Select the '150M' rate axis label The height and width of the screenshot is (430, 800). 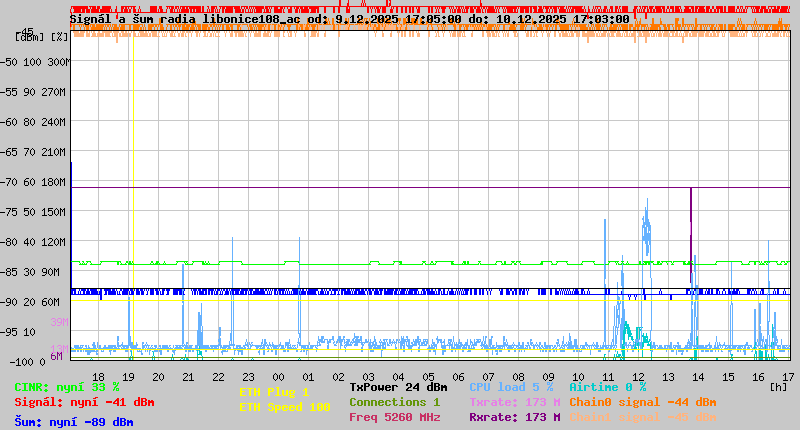(x=56, y=212)
